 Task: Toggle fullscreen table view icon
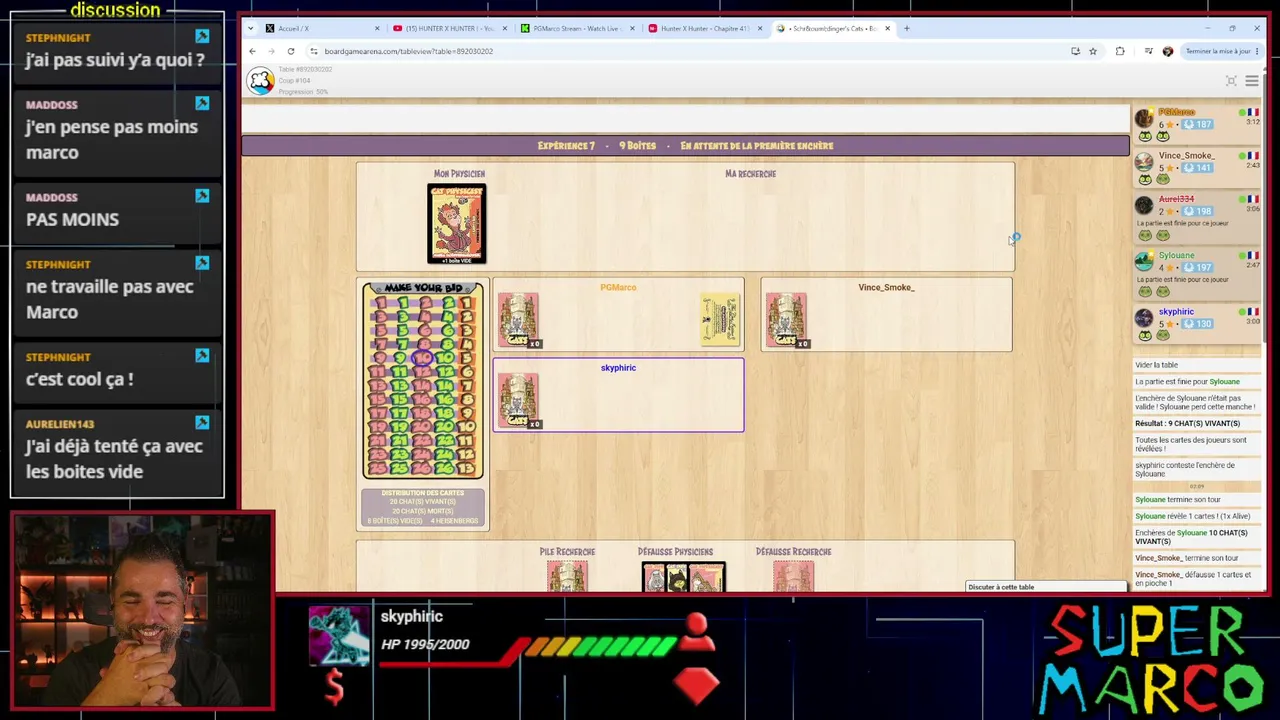point(1231,81)
